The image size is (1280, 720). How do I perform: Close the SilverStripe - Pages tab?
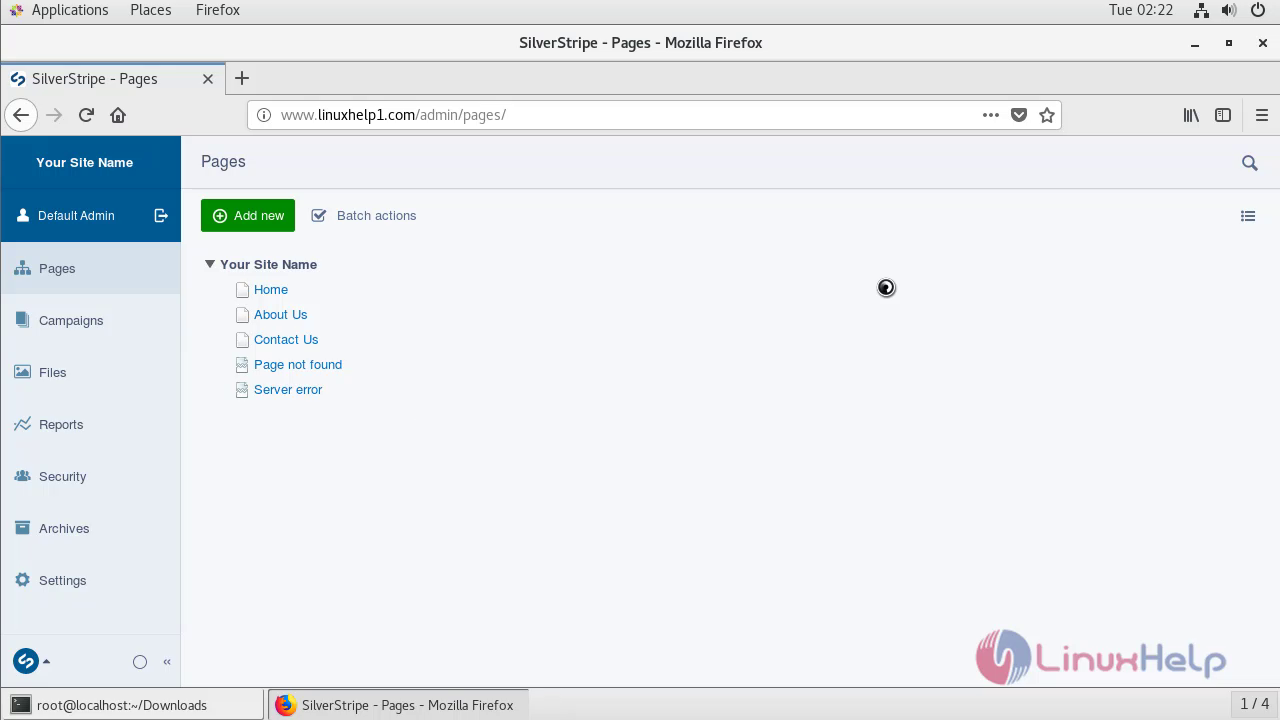pyautogui.click(x=208, y=79)
